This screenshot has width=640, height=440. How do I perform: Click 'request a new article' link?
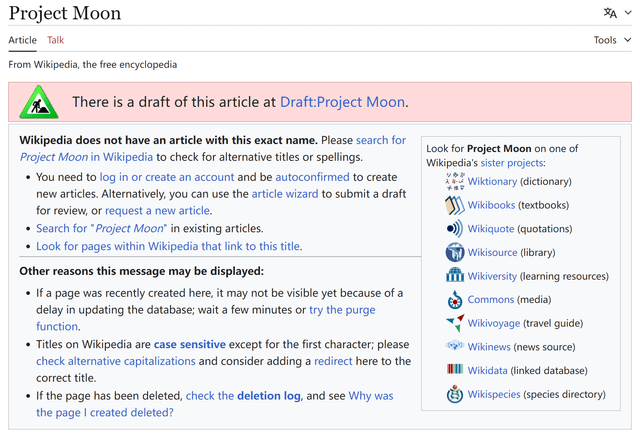158,211
